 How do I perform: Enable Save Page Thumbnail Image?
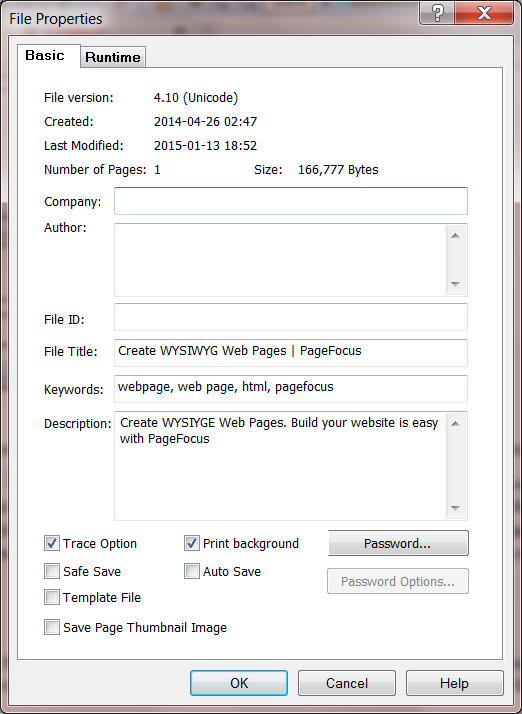52,627
